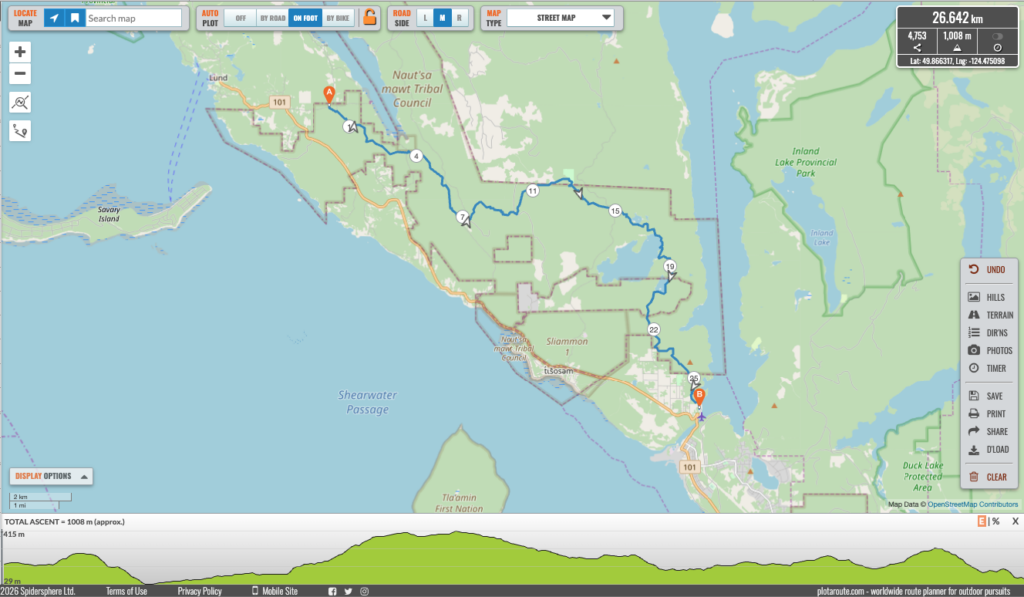
Task: Toggle the orange padlock route lock
Action: pyautogui.click(x=370, y=17)
